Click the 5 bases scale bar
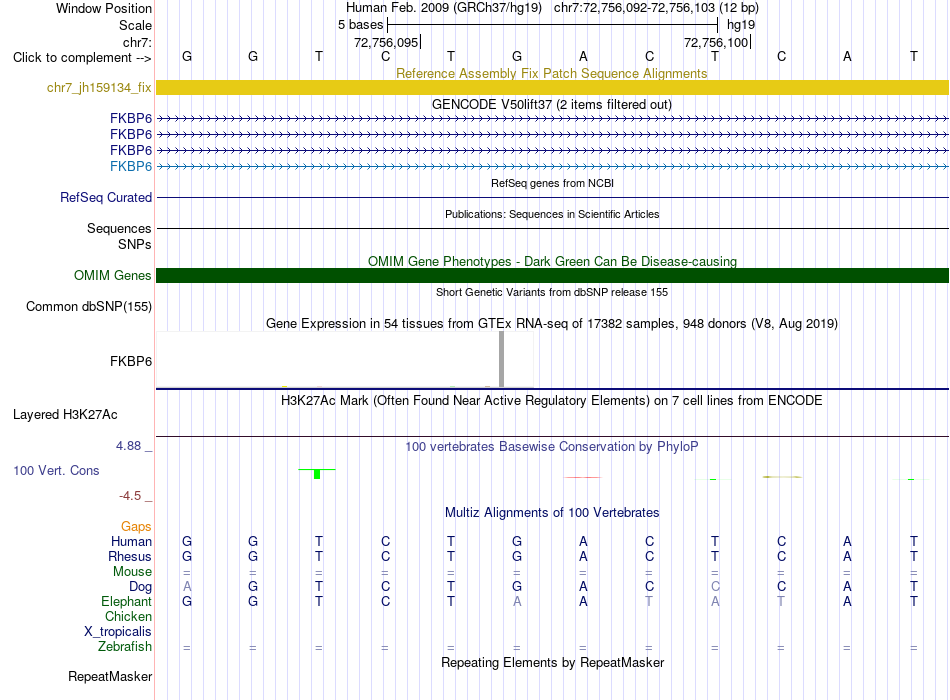Viewport: 950px width, 700px height. tap(552, 25)
